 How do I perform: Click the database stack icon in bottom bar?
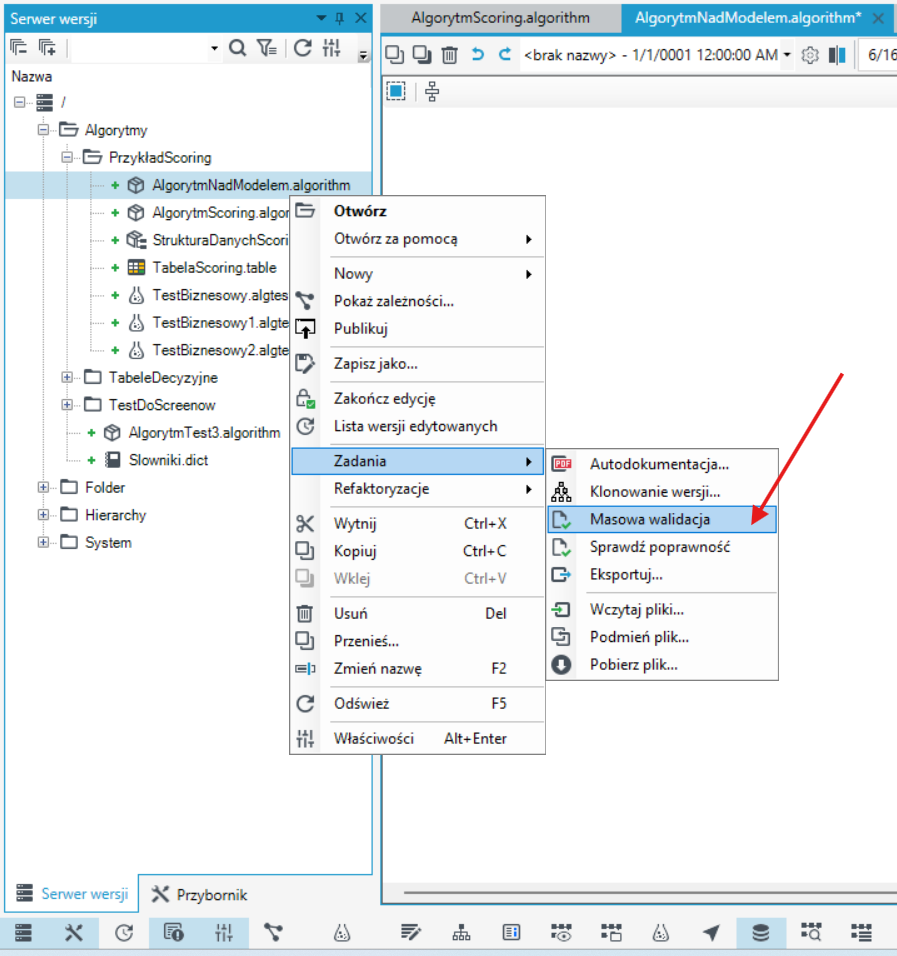point(760,932)
